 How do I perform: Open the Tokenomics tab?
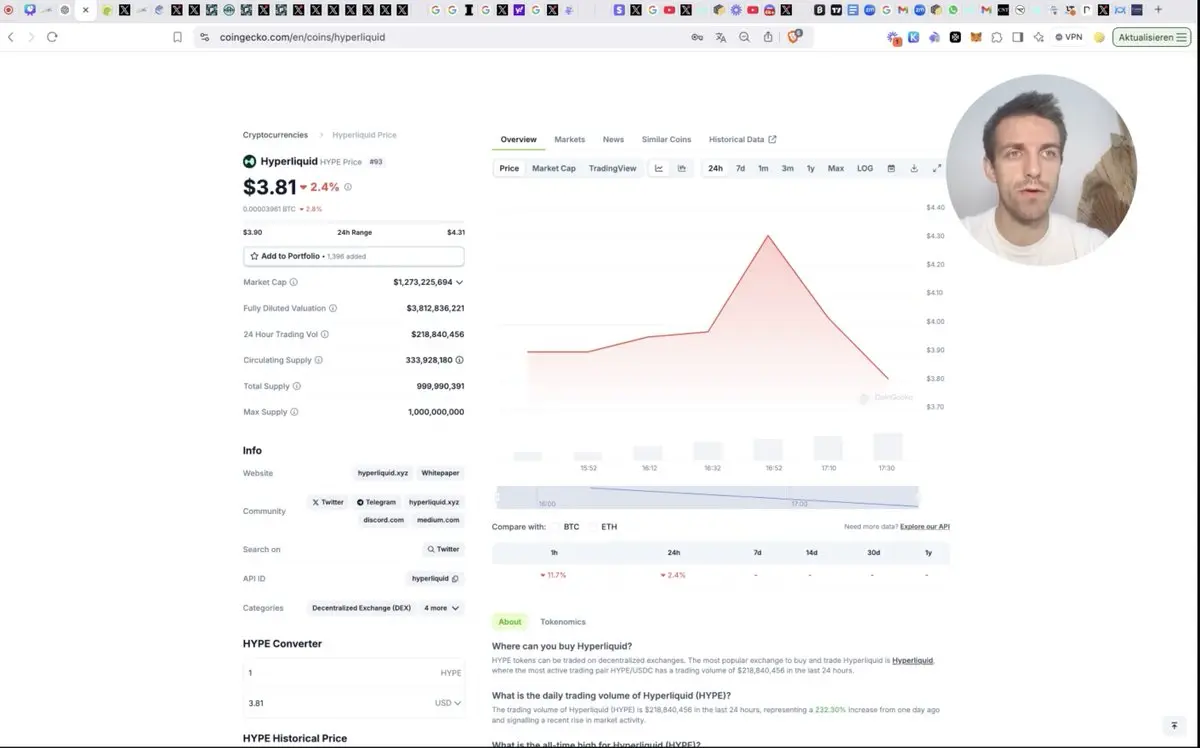[x=563, y=622]
